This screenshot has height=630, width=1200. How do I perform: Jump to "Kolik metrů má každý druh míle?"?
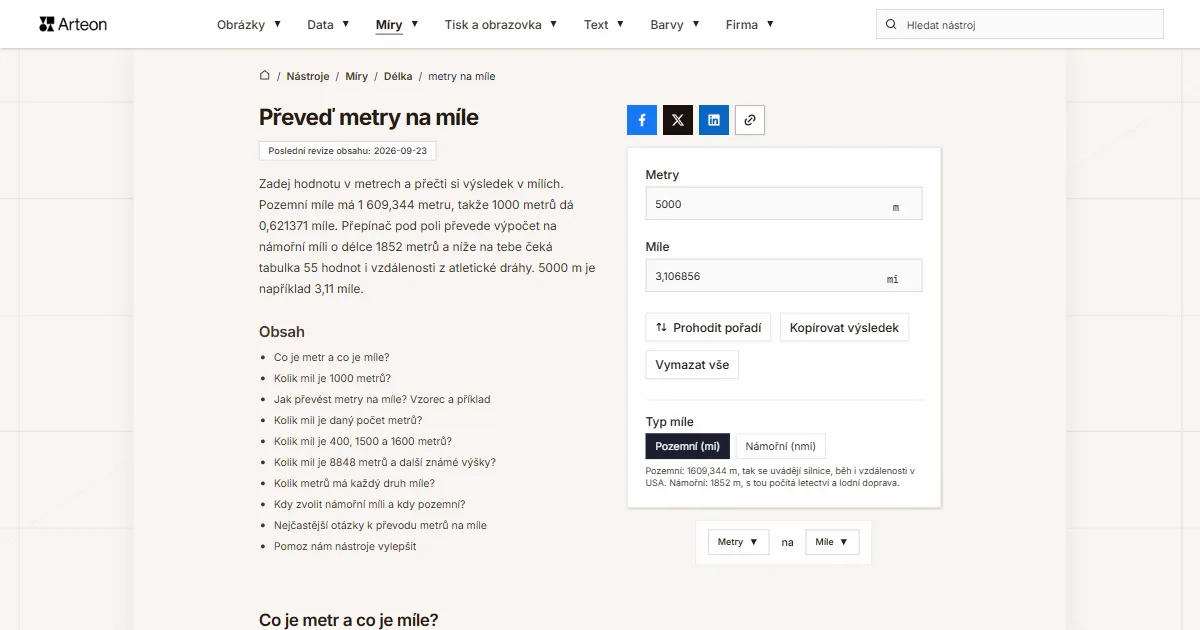pos(354,483)
